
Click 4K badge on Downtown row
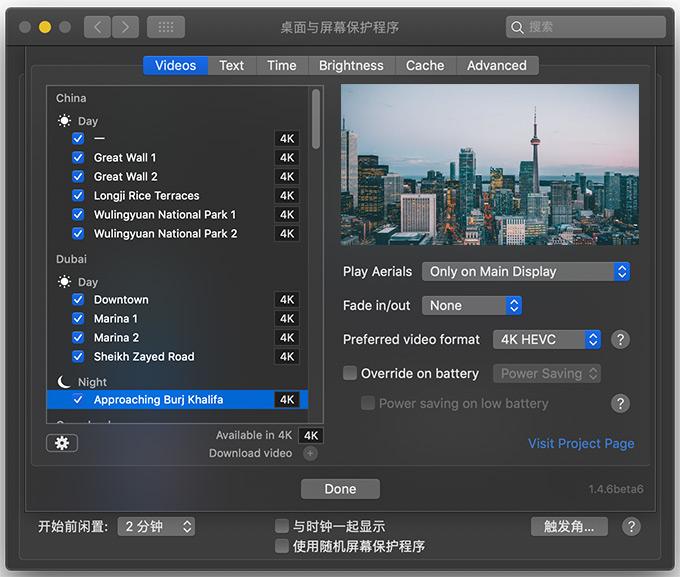287,300
